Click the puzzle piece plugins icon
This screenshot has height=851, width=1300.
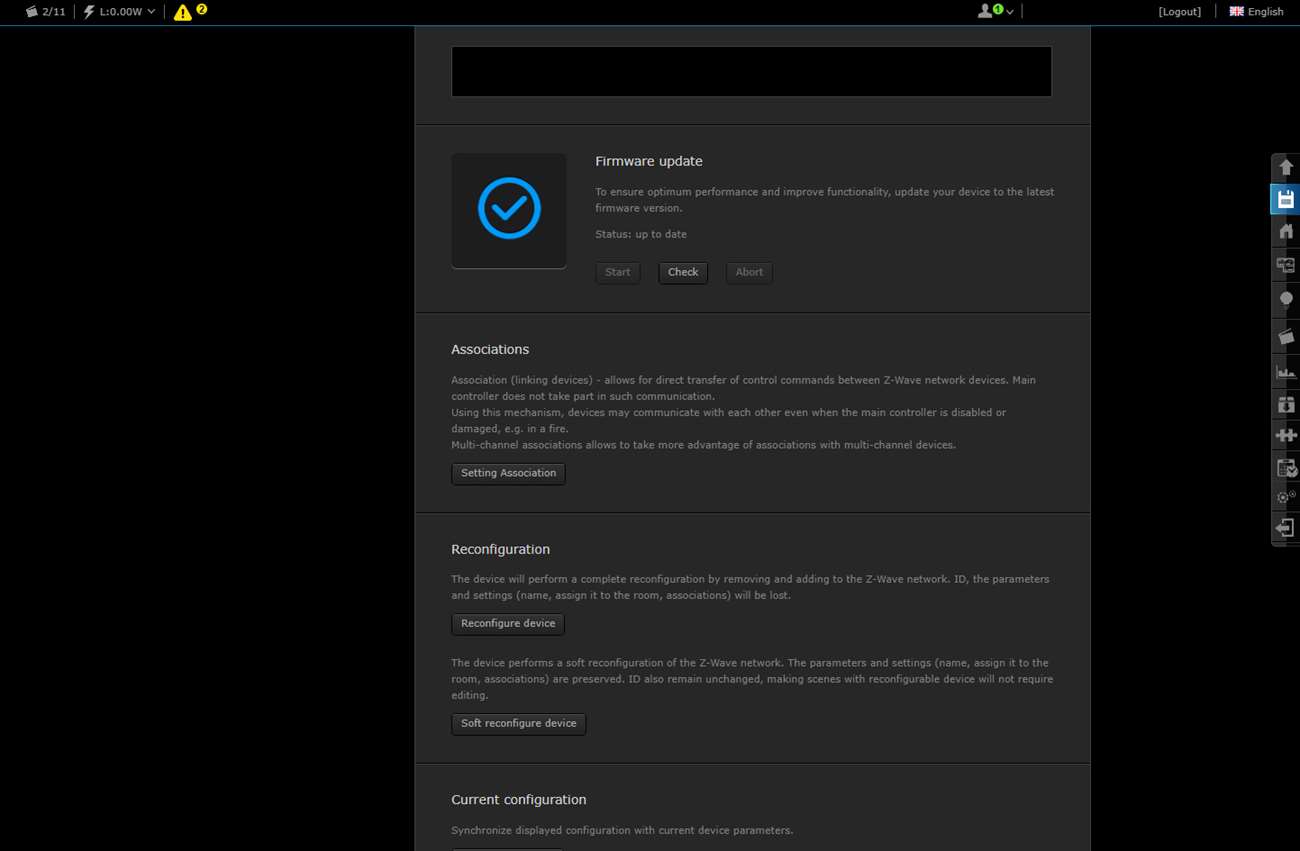[1286, 435]
